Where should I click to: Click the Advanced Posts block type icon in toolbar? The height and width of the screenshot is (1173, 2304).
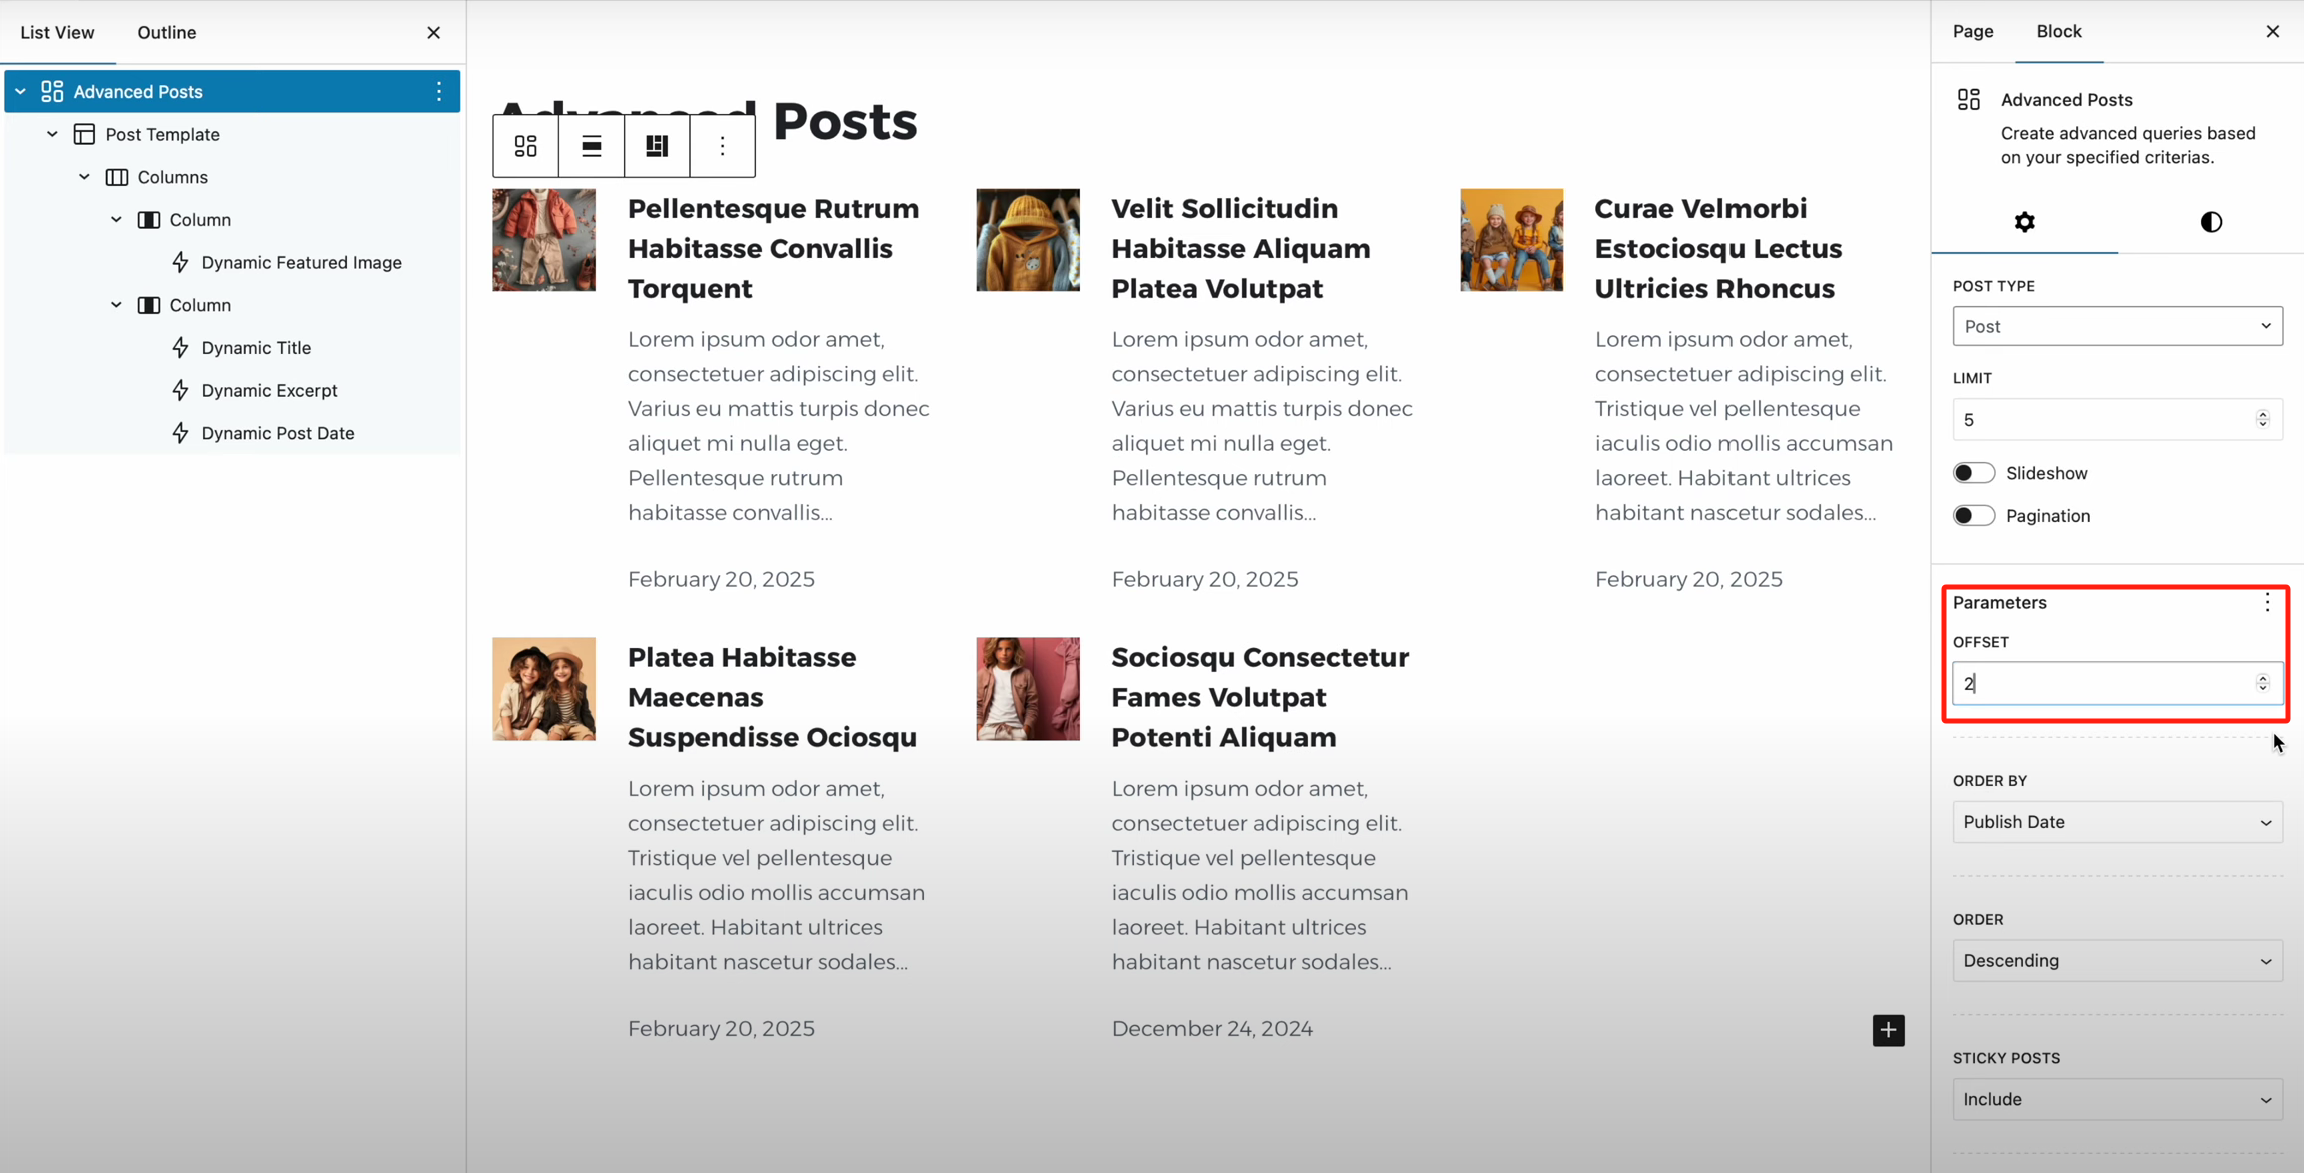(525, 146)
